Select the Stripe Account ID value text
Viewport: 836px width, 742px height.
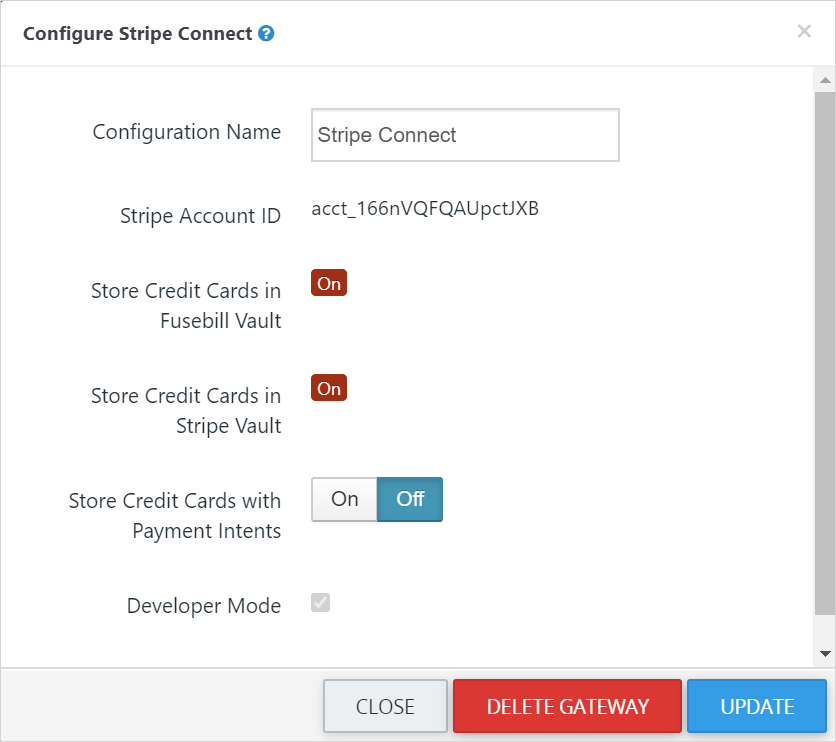coord(425,208)
